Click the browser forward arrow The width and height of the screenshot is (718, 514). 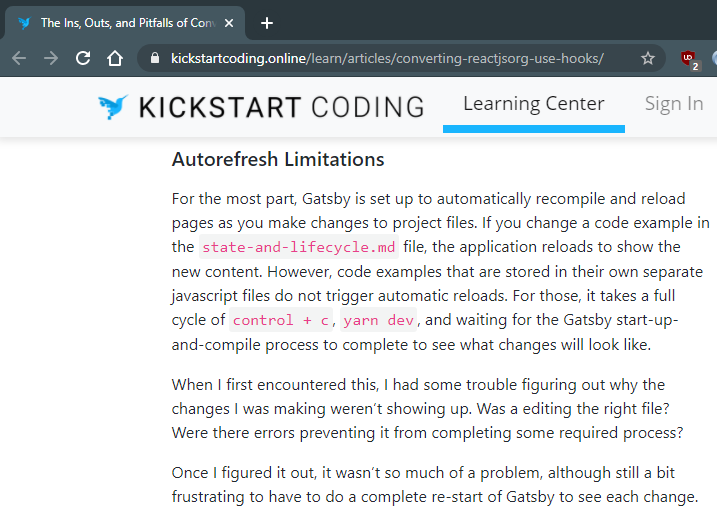point(51,58)
